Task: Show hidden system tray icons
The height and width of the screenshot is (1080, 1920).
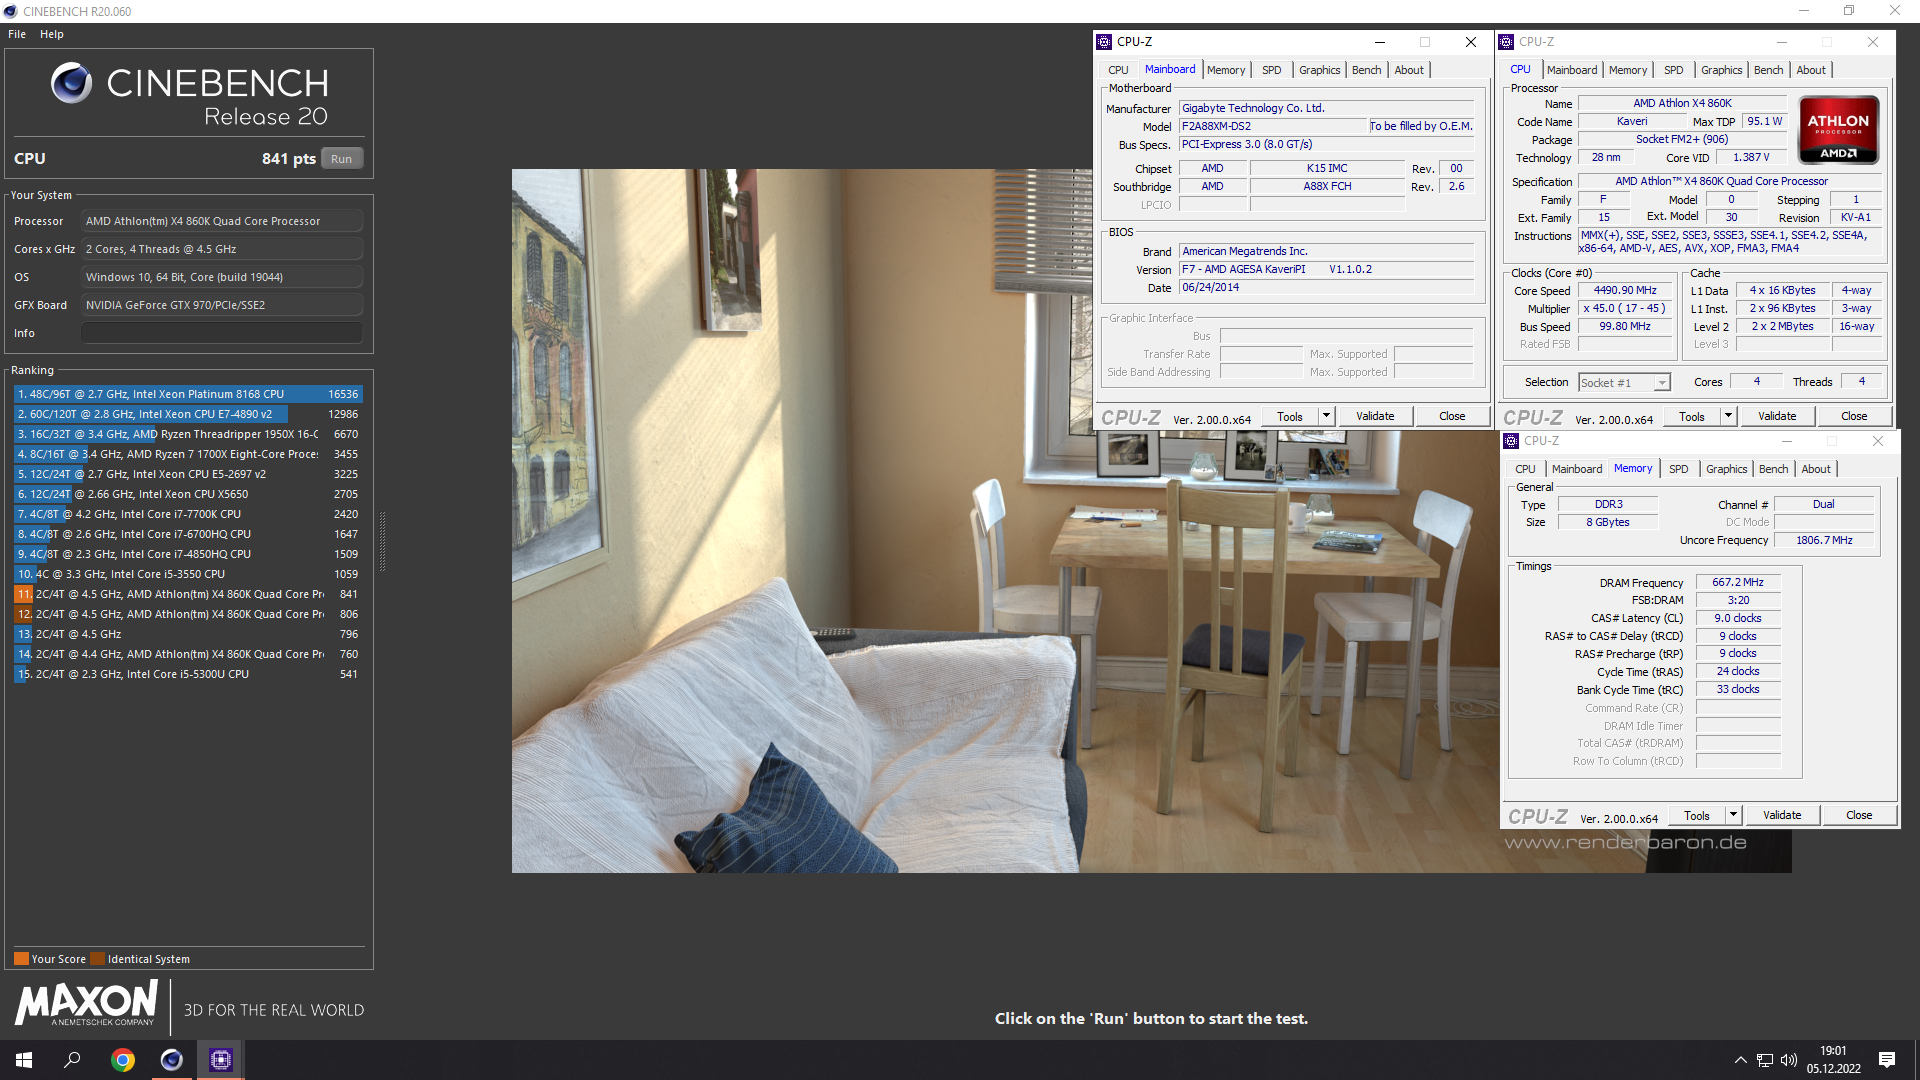Action: tap(1740, 1060)
